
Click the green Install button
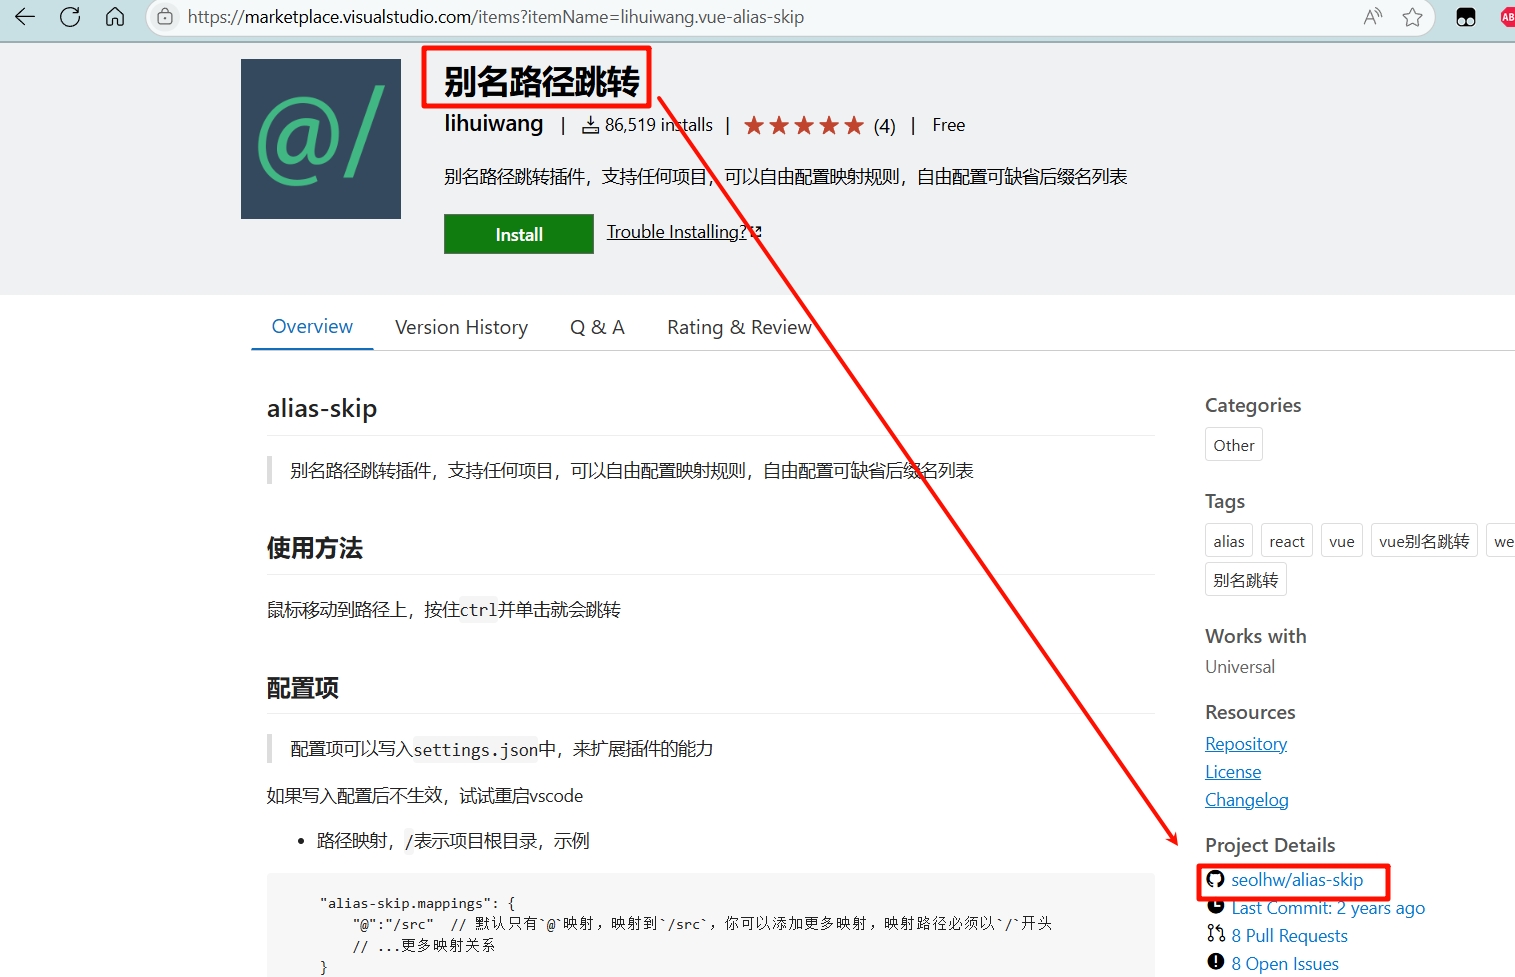click(519, 234)
